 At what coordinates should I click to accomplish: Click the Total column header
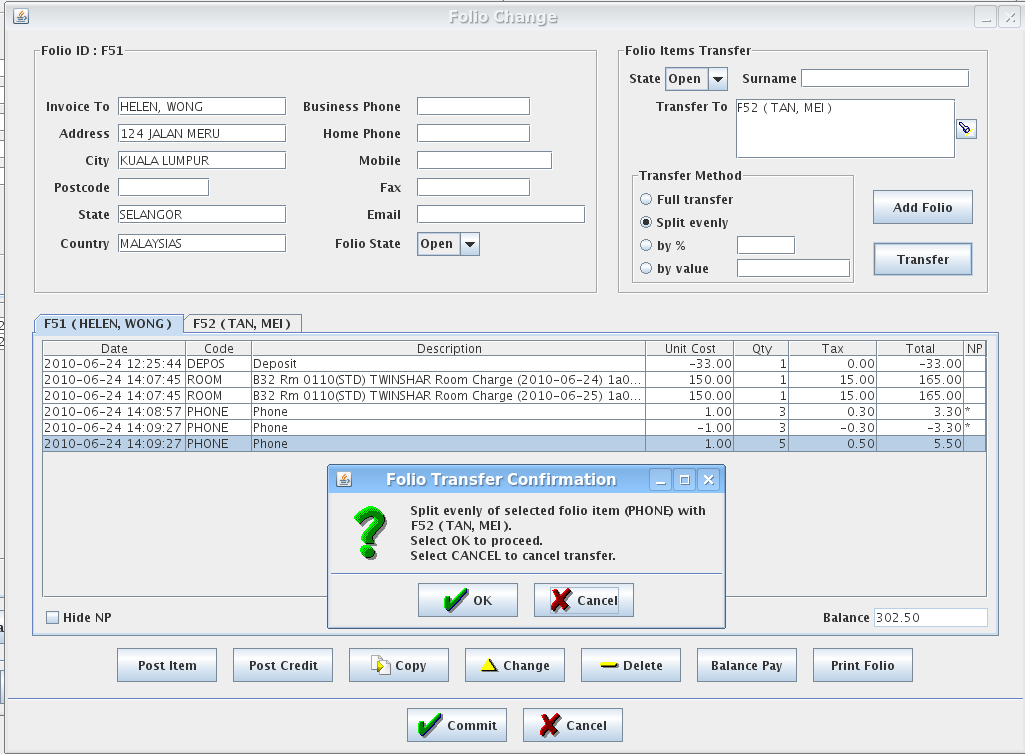pos(920,349)
